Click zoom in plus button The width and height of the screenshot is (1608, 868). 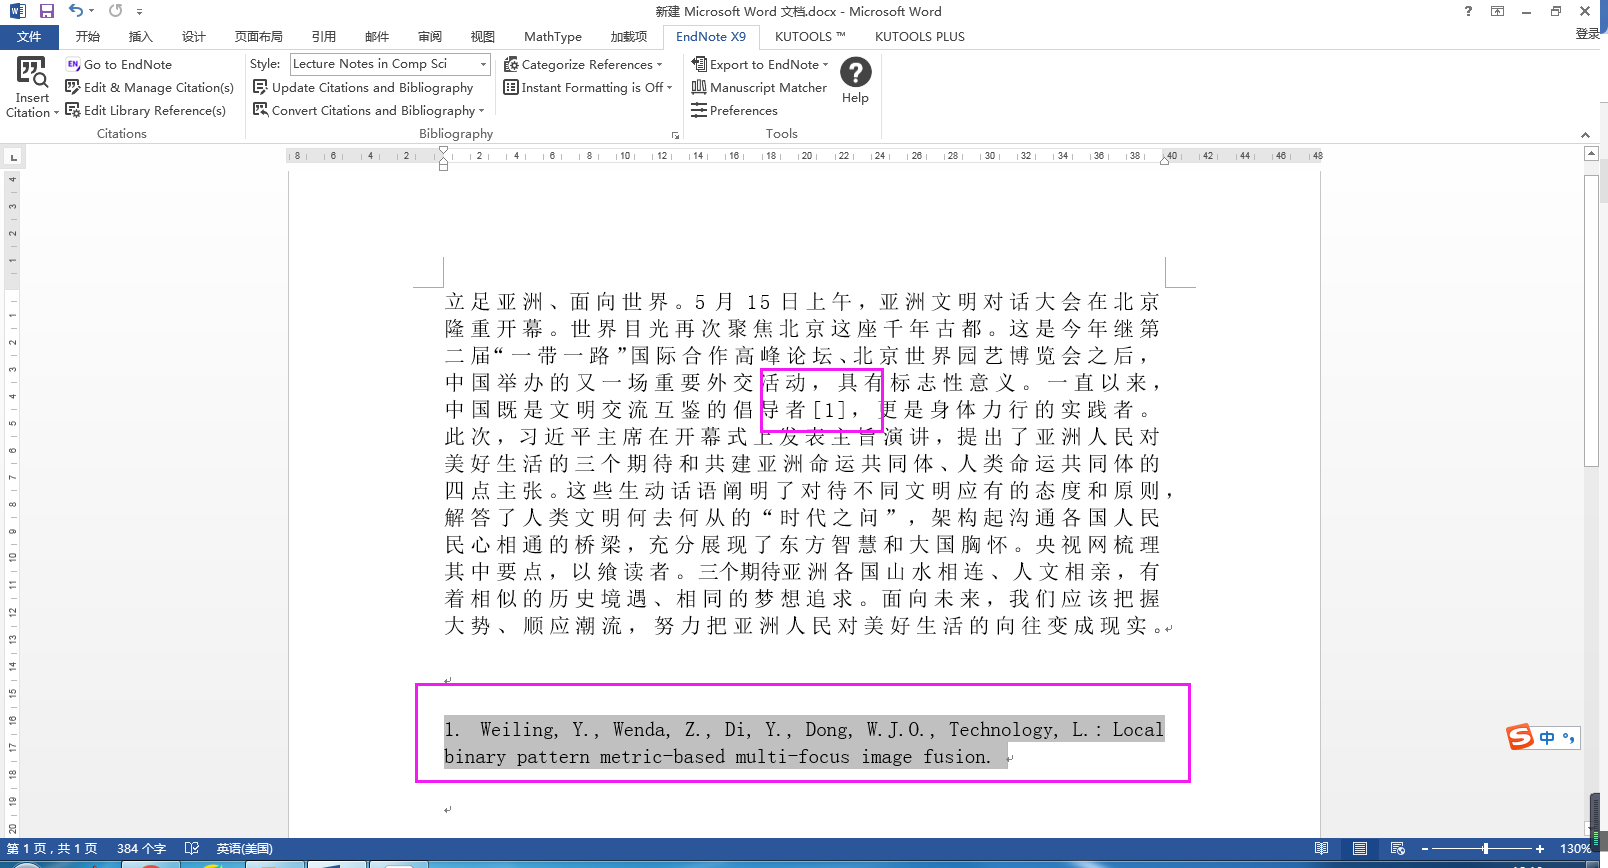tap(1540, 849)
